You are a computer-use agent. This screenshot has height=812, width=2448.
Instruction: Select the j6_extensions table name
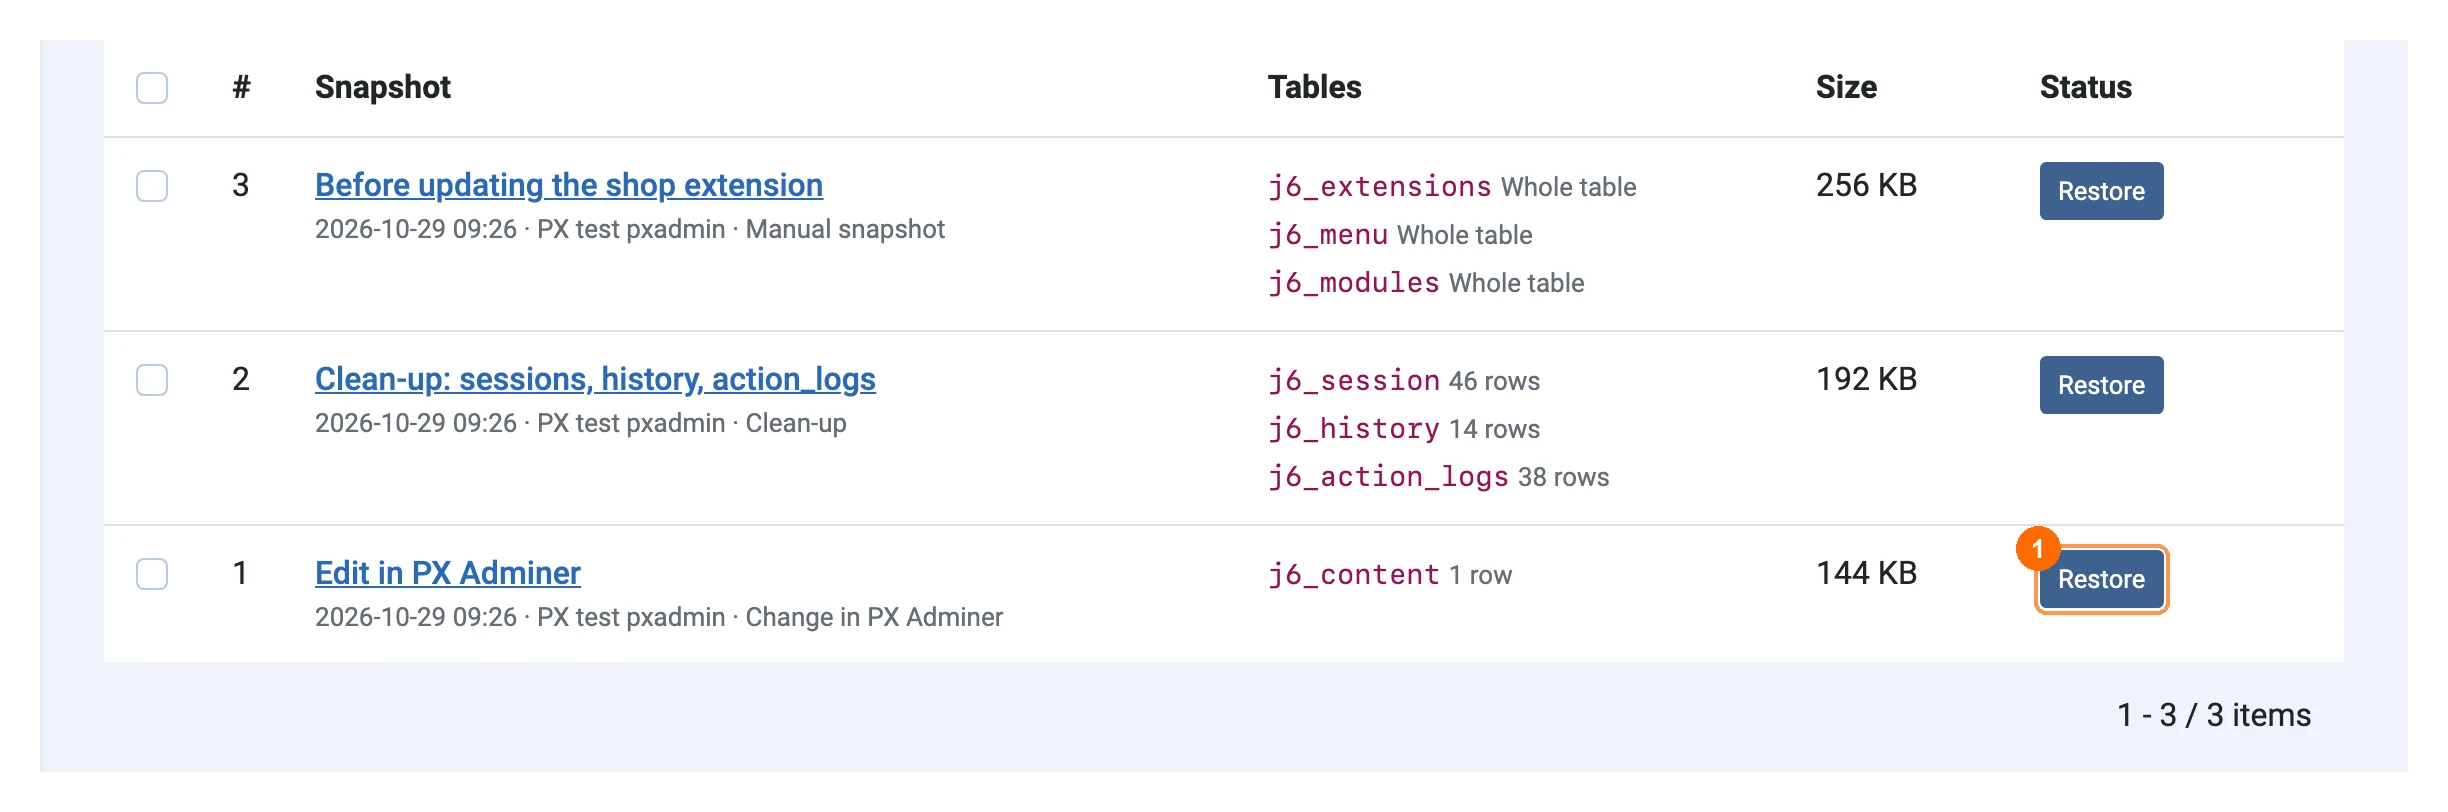1379,186
